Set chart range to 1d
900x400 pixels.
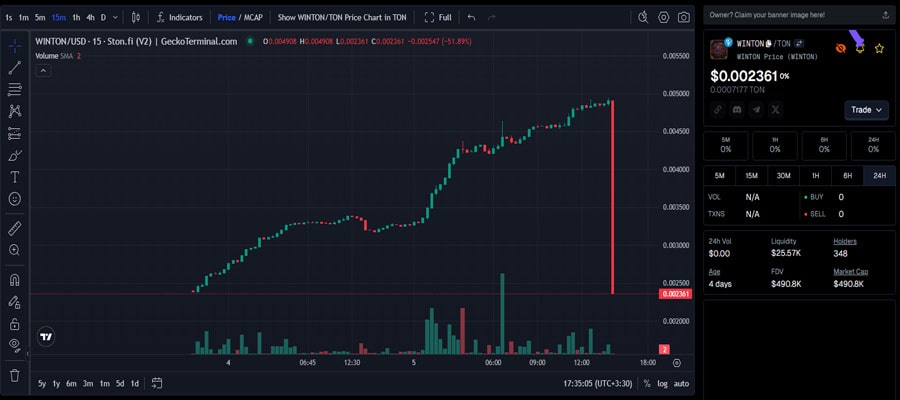(x=134, y=383)
